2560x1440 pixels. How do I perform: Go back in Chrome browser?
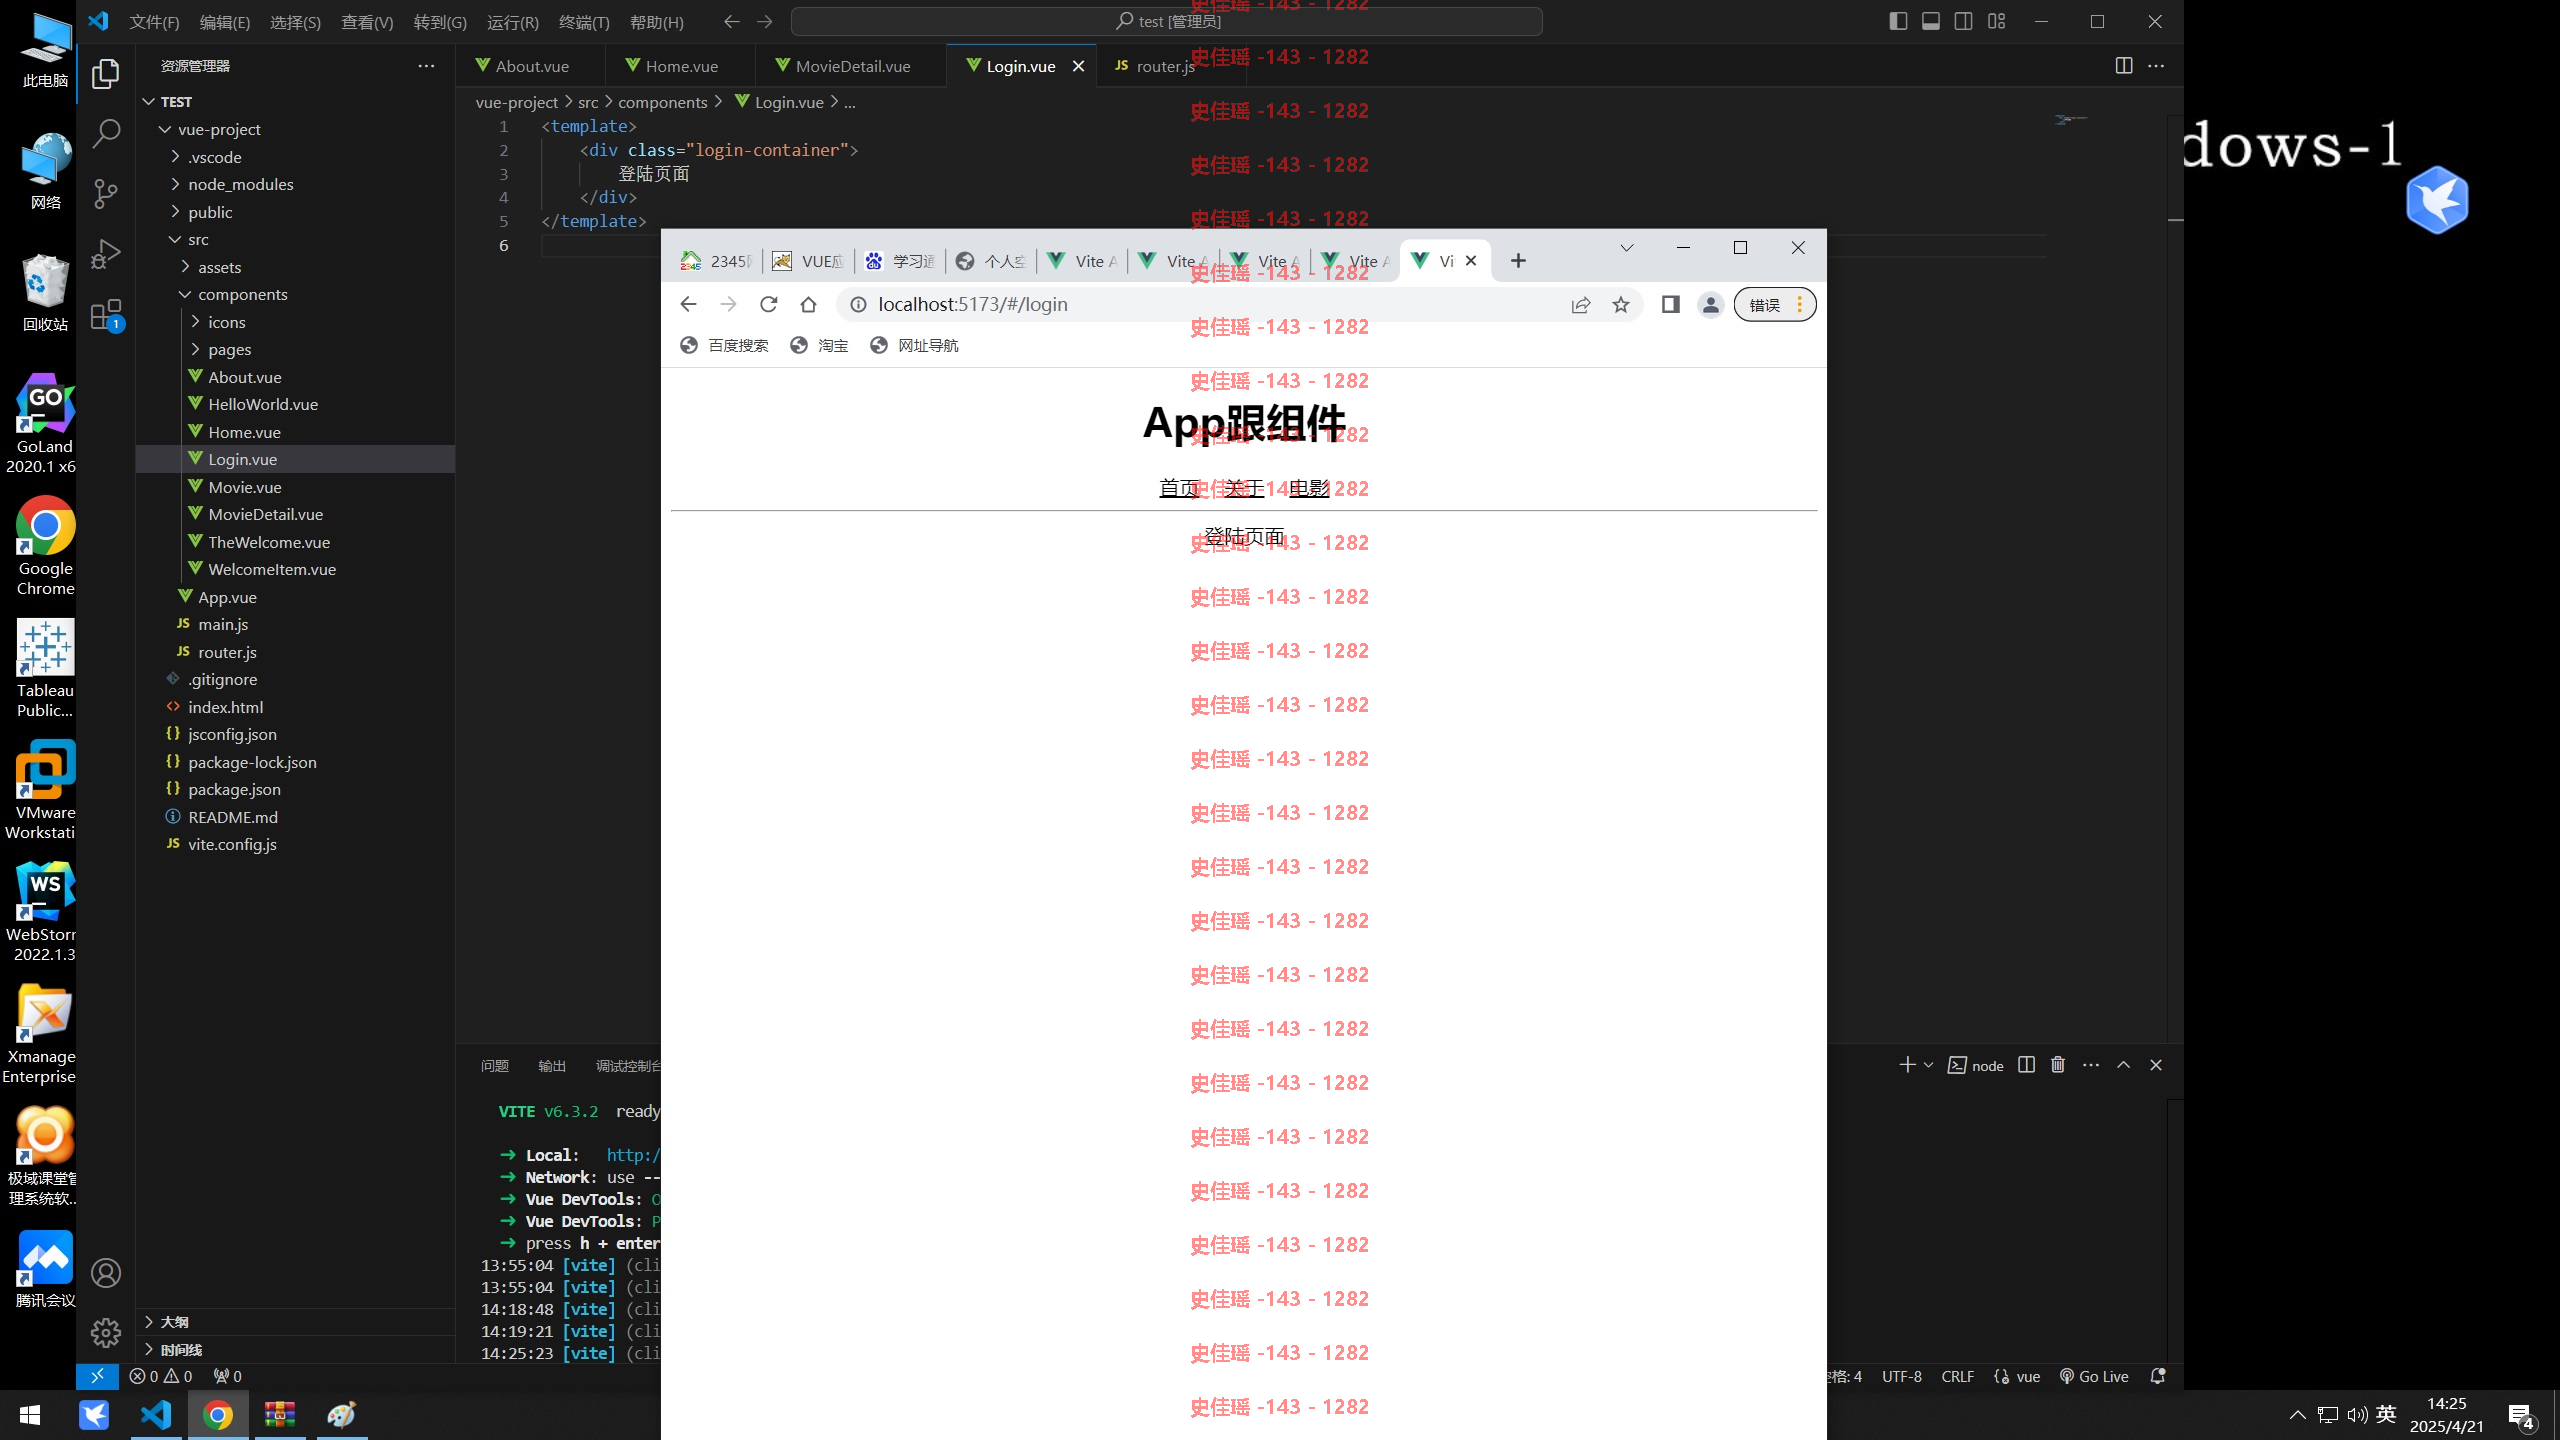tap(688, 304)
